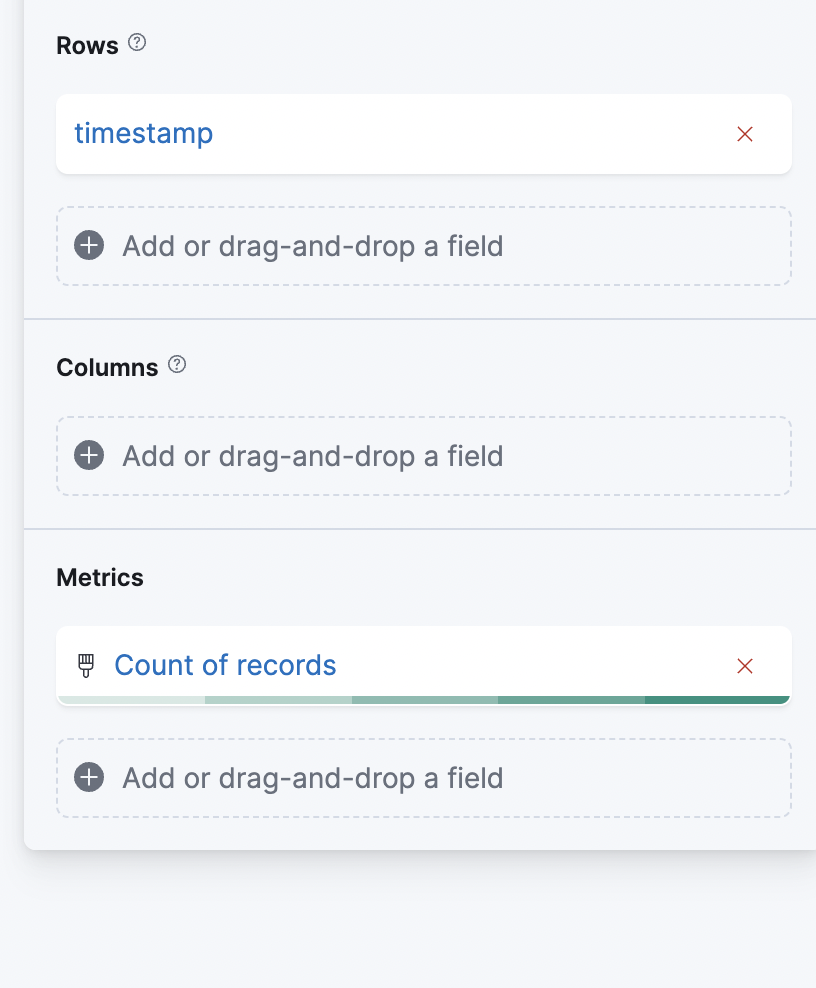Select the second-darkest green color segment
Viewport: 816px width, 988px height.
click(x=570, y=700)
